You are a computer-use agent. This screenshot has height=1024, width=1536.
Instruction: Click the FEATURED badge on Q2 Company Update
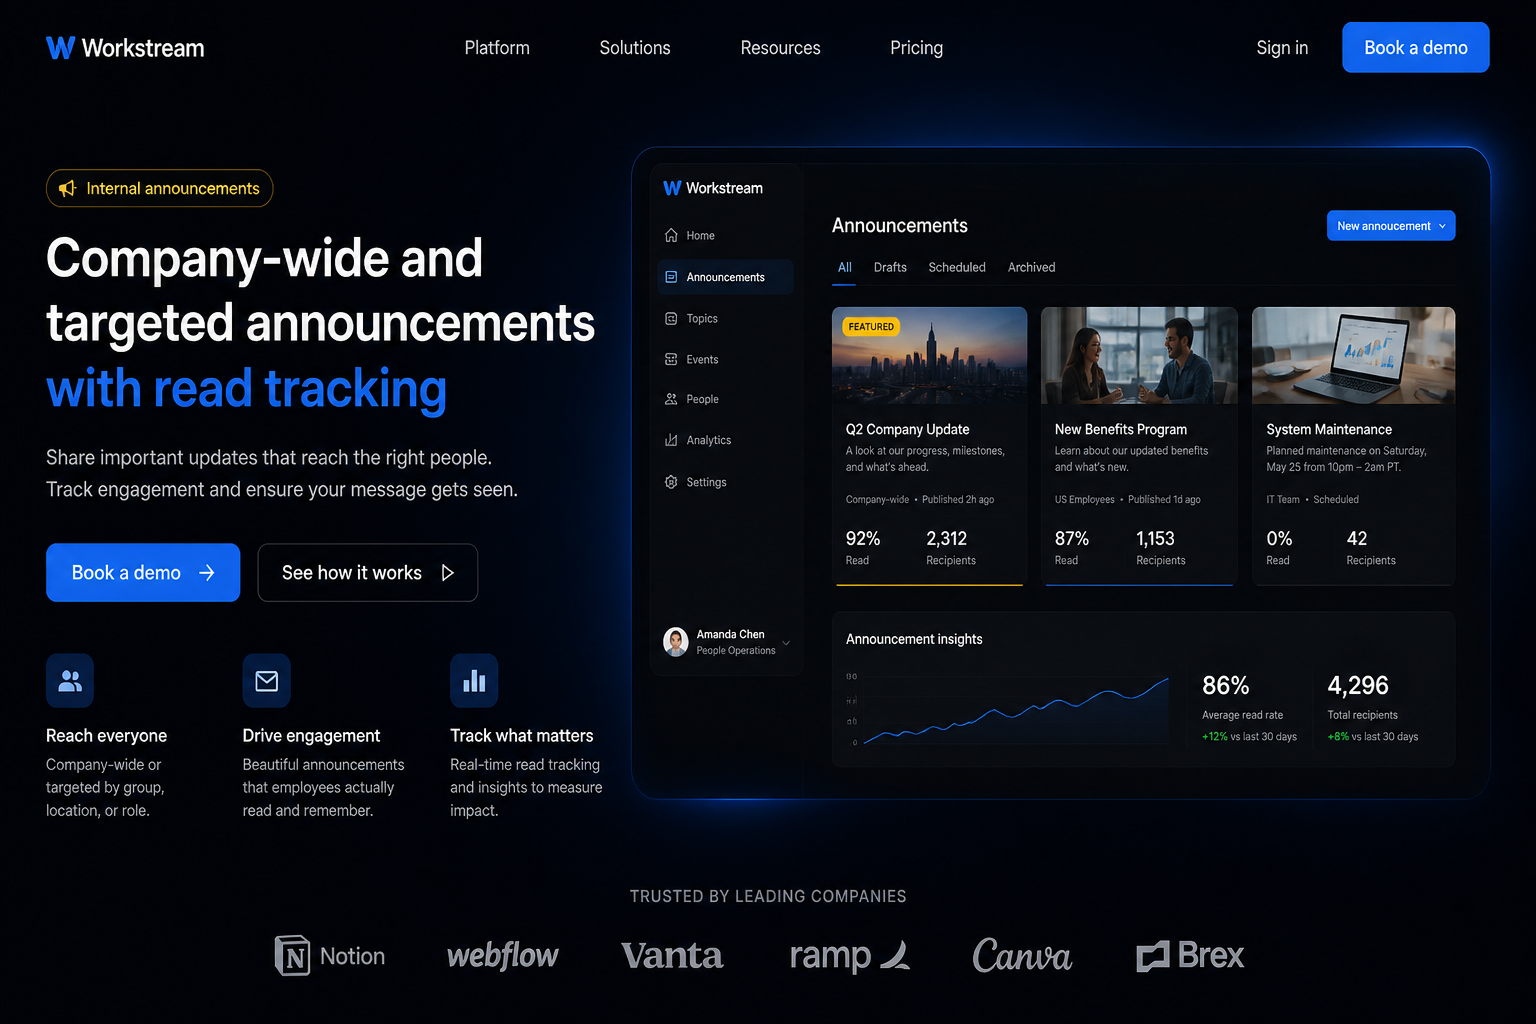[871, 327]
